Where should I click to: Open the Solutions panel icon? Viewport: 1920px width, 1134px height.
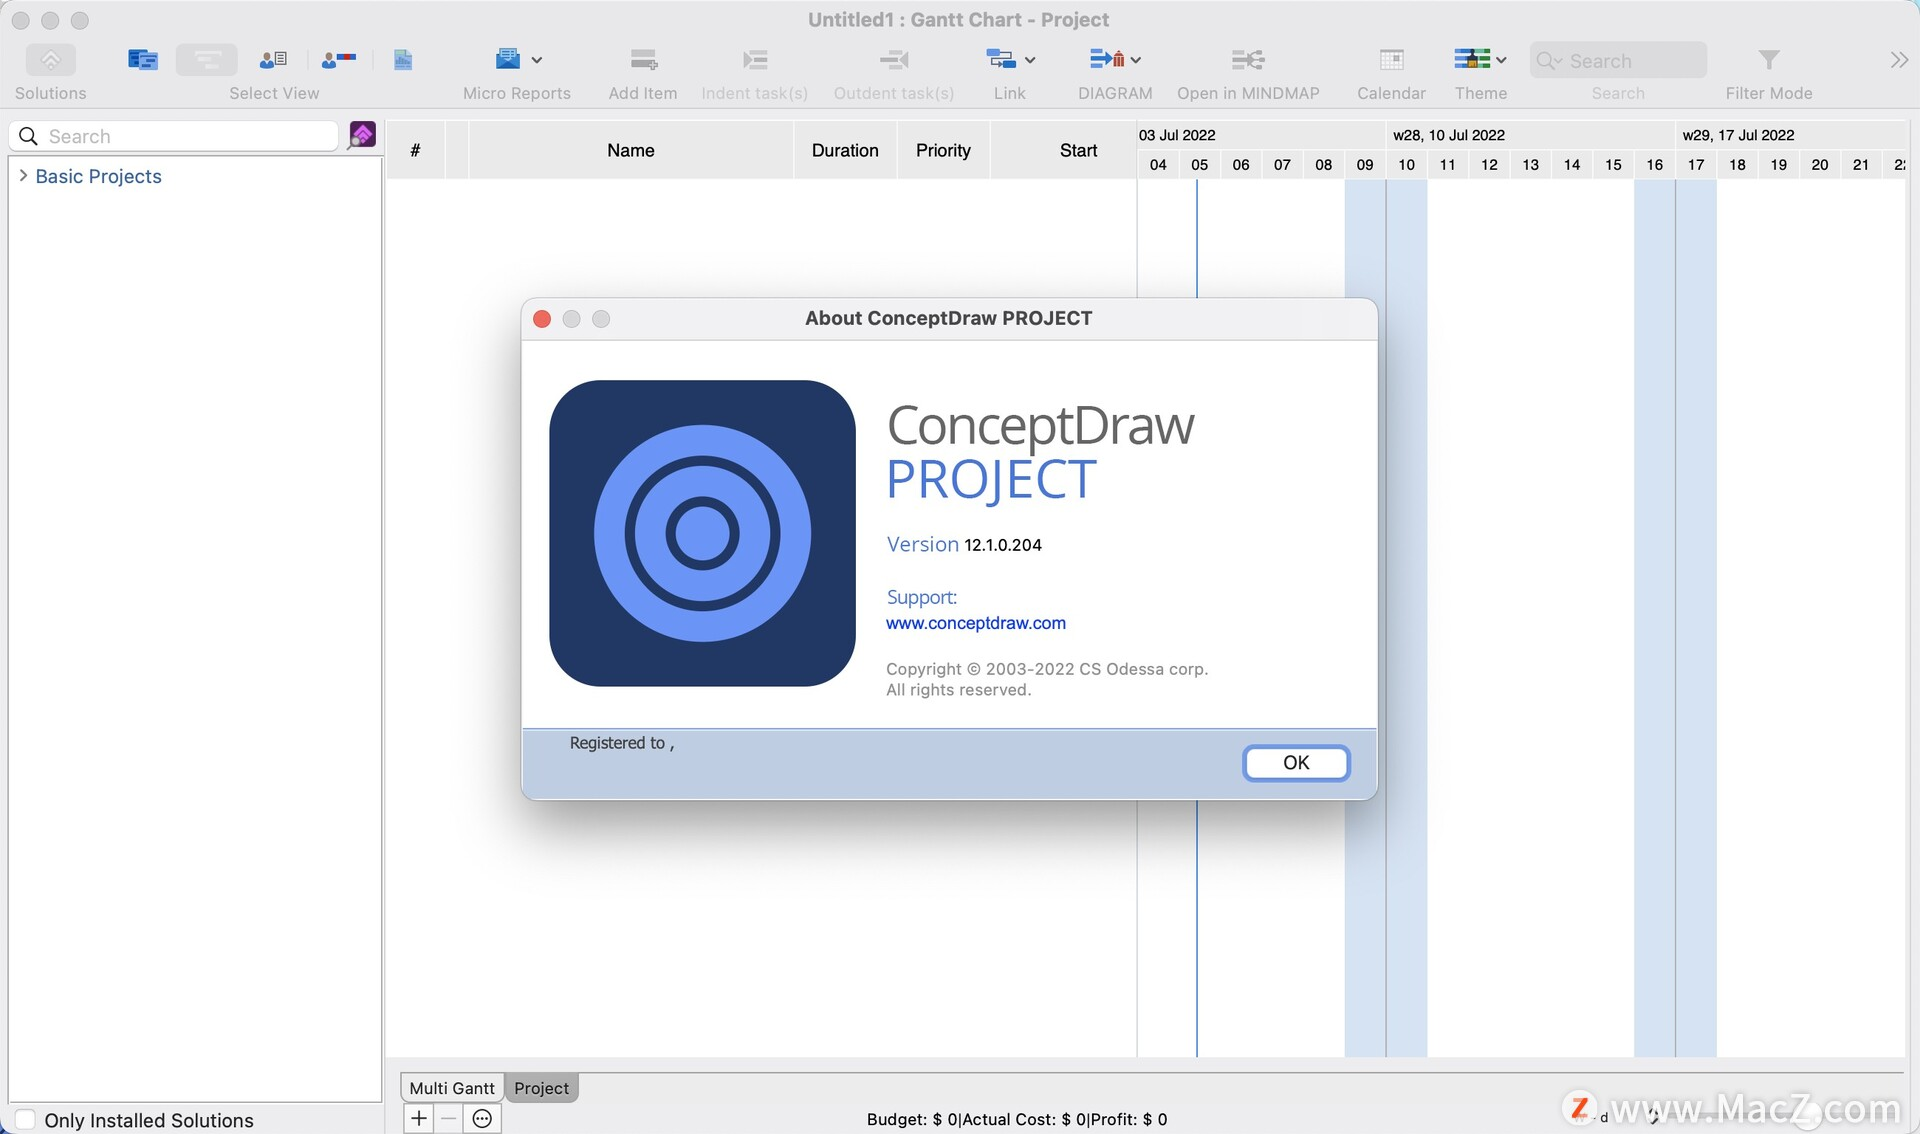click(50, 60)
